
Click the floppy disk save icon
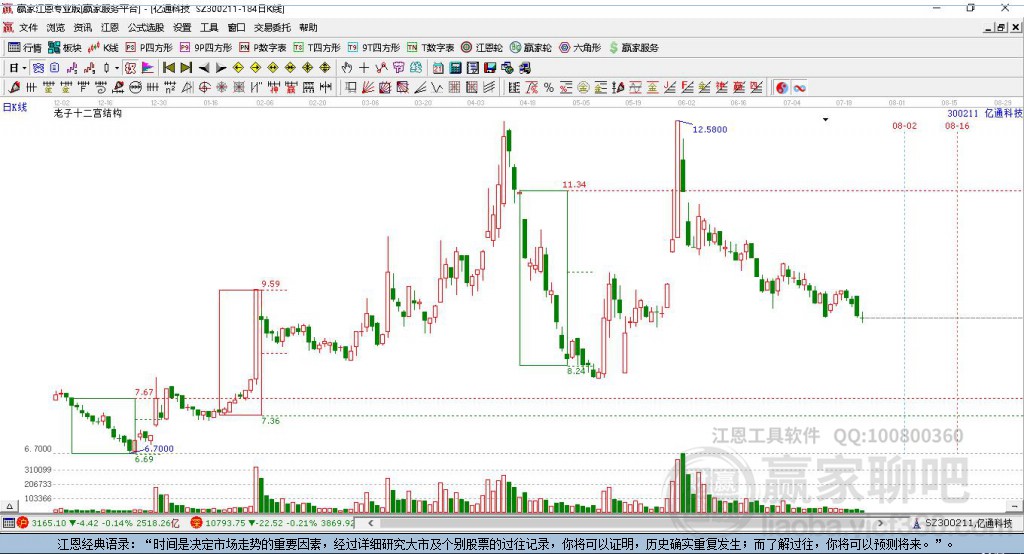(x=490, y=68)
